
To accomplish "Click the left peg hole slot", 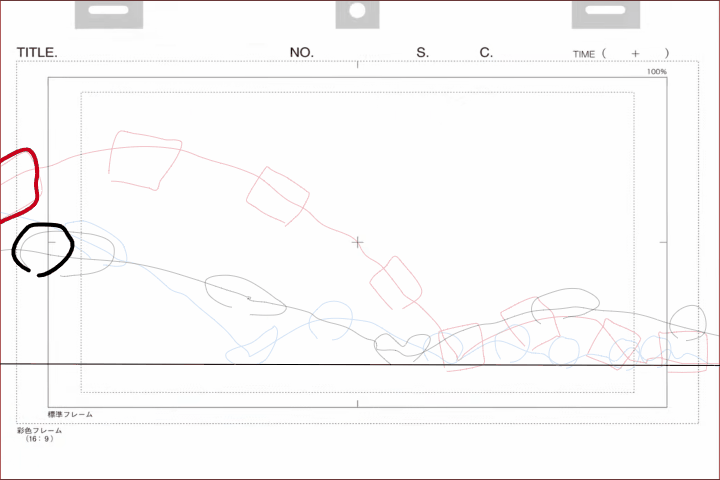I will click(108, 12).
